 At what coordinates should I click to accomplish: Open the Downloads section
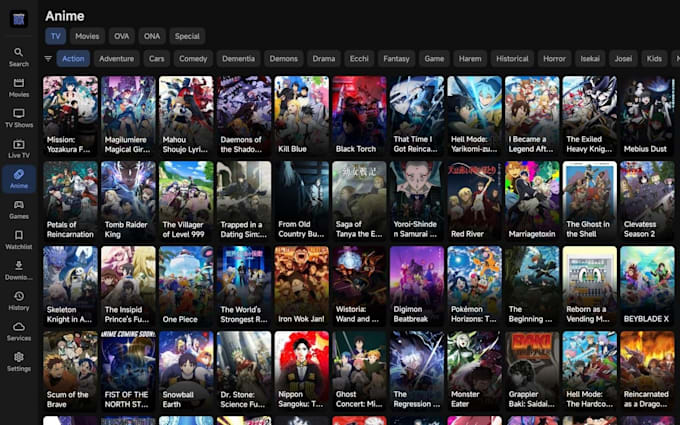click(x=19, y=270)
